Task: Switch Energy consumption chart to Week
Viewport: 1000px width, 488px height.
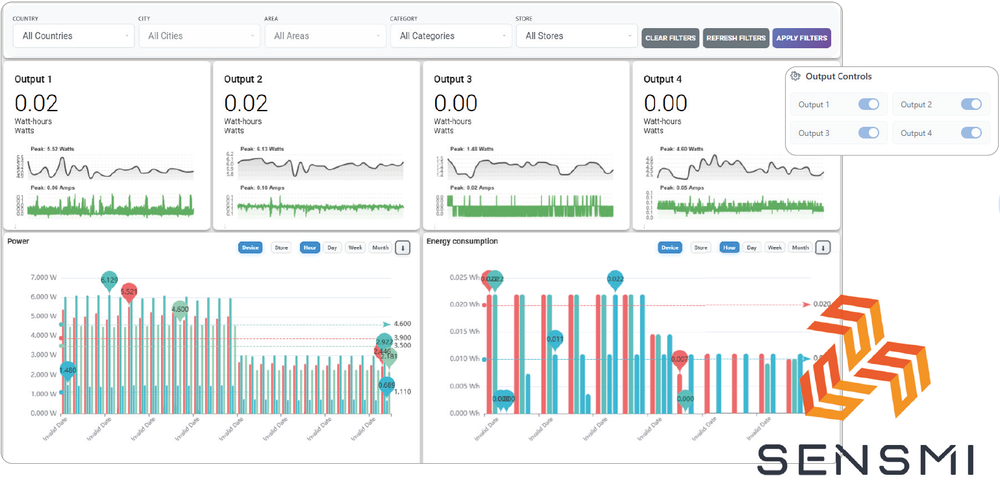Action: tap(775, 248)
